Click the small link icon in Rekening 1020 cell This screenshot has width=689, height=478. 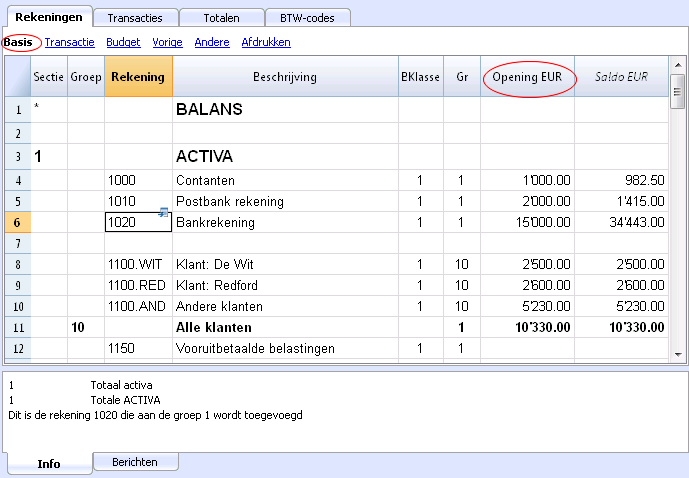[x=163, y=213]
